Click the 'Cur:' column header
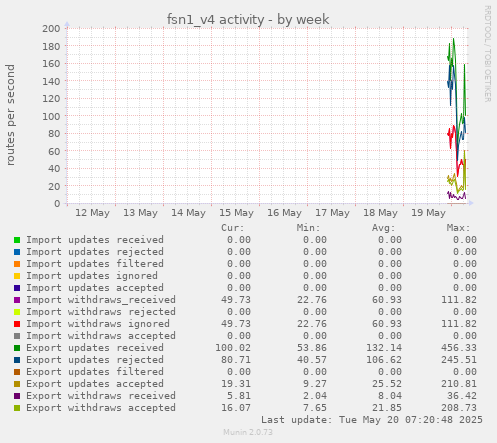 click(233, 228)
